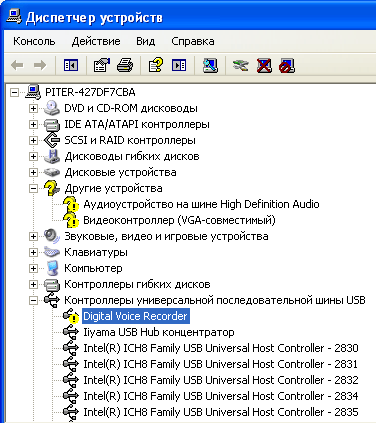Click the warning icon beside Аудиоустройство на шине
Viewport: 376px width, 423px height.
click(71, 204)
